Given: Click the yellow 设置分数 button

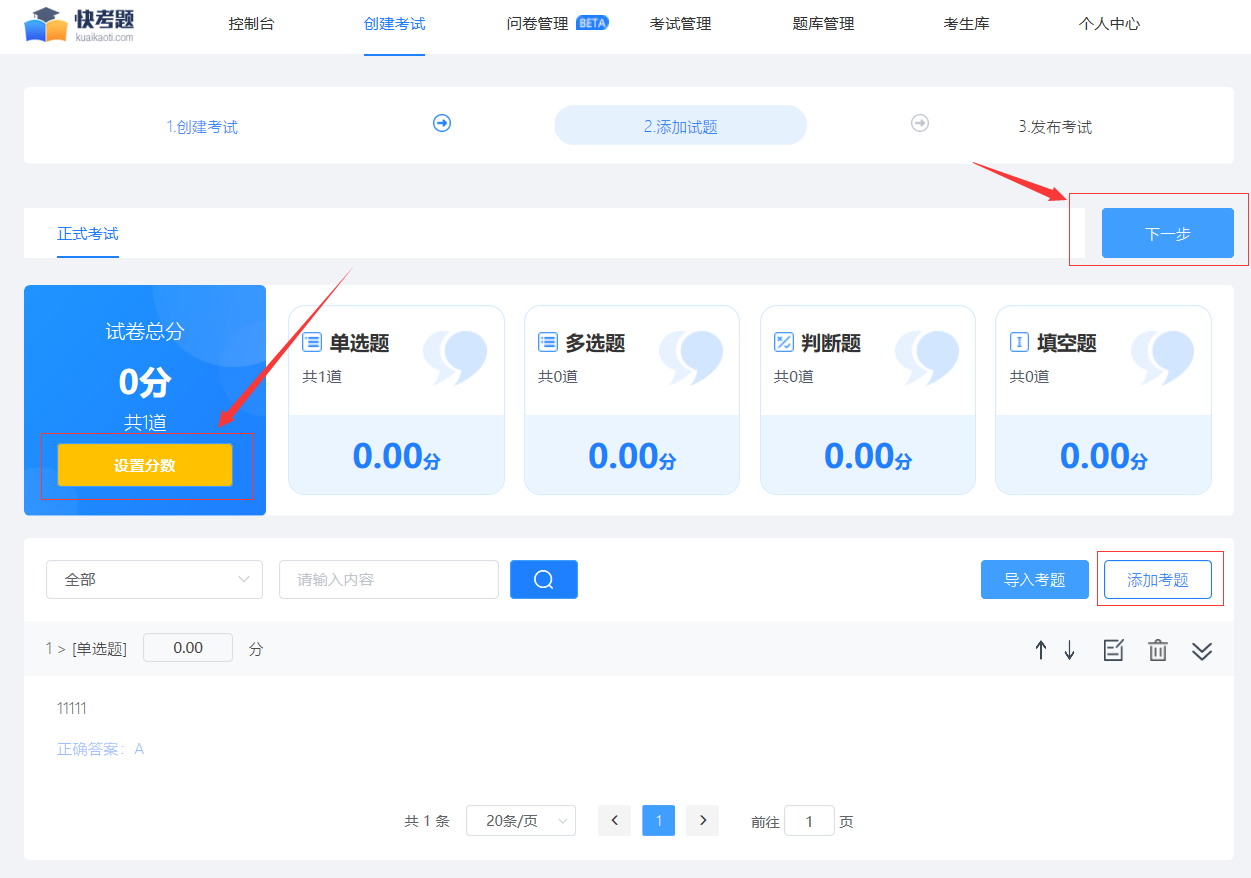Looking at the screenshot, I should [x=145, y=465].
